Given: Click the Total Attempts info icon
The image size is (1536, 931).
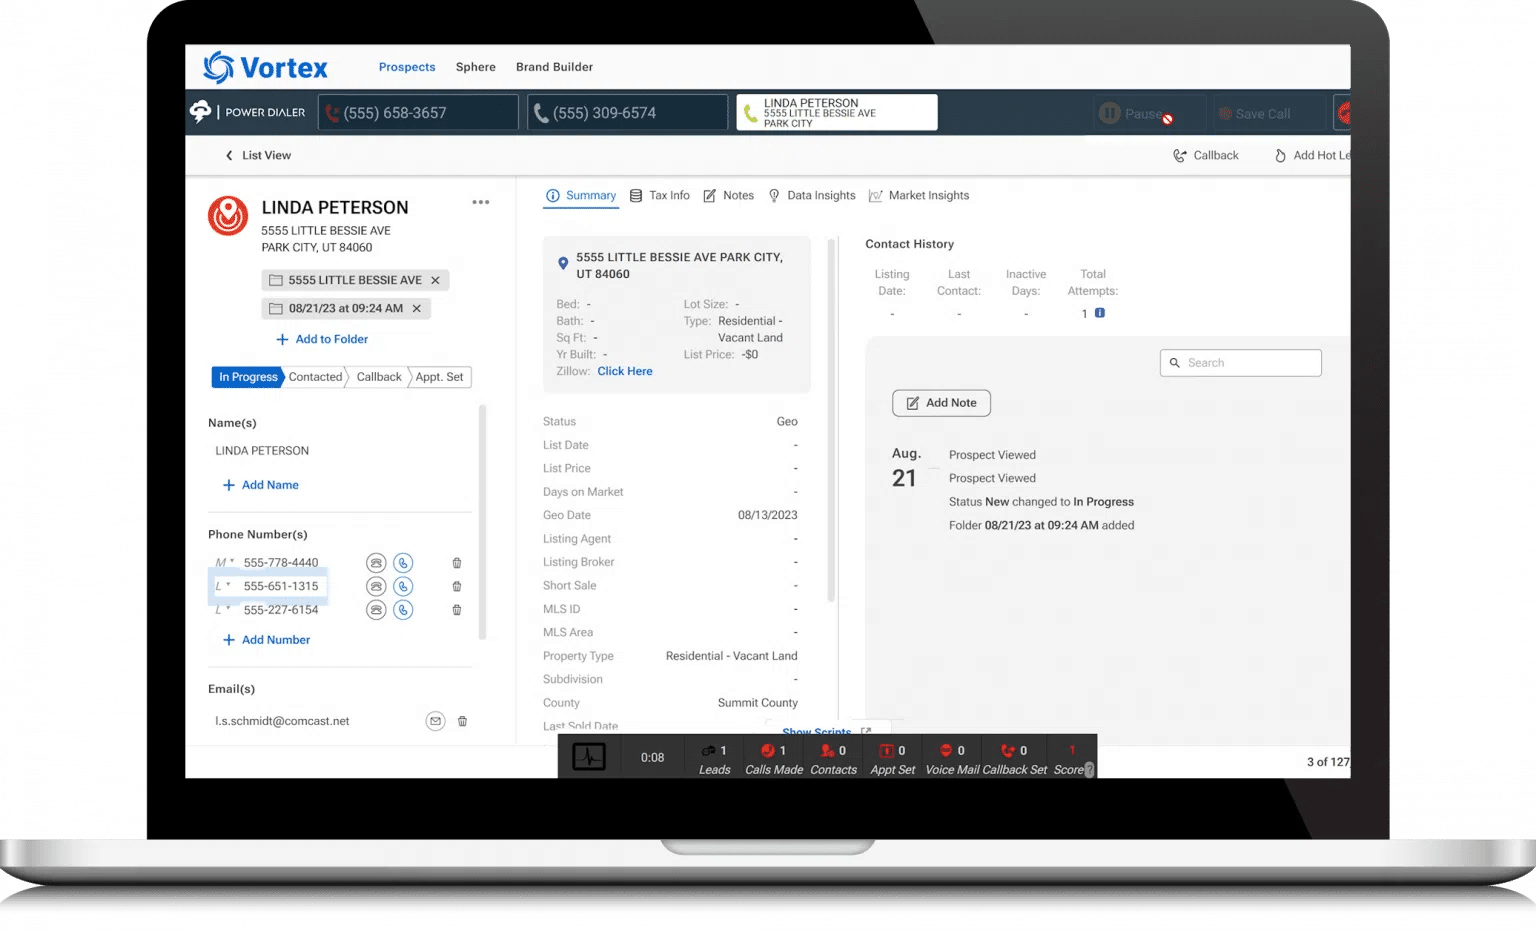Looking at the screenshot, I should click(x=1100, y=313).
